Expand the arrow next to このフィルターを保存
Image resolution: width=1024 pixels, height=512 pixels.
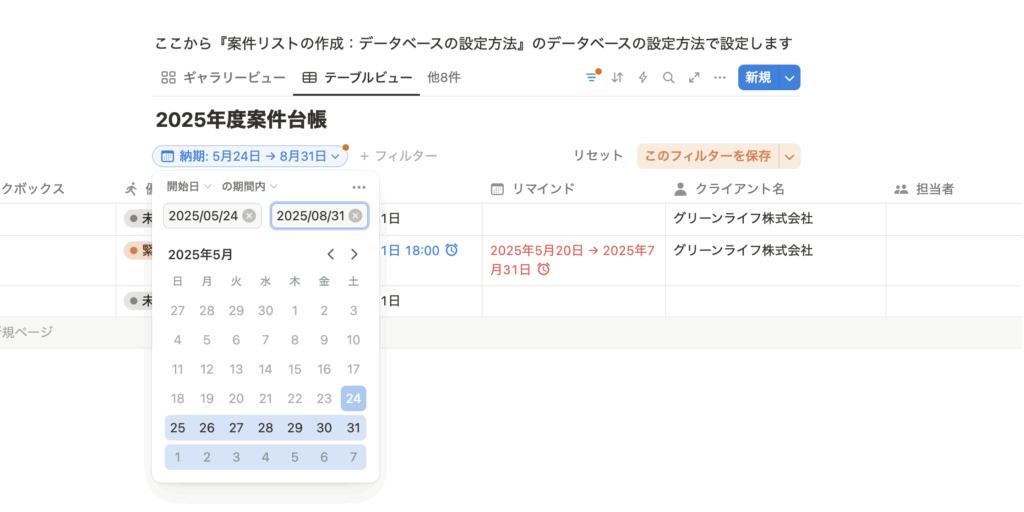click(790, 156)
